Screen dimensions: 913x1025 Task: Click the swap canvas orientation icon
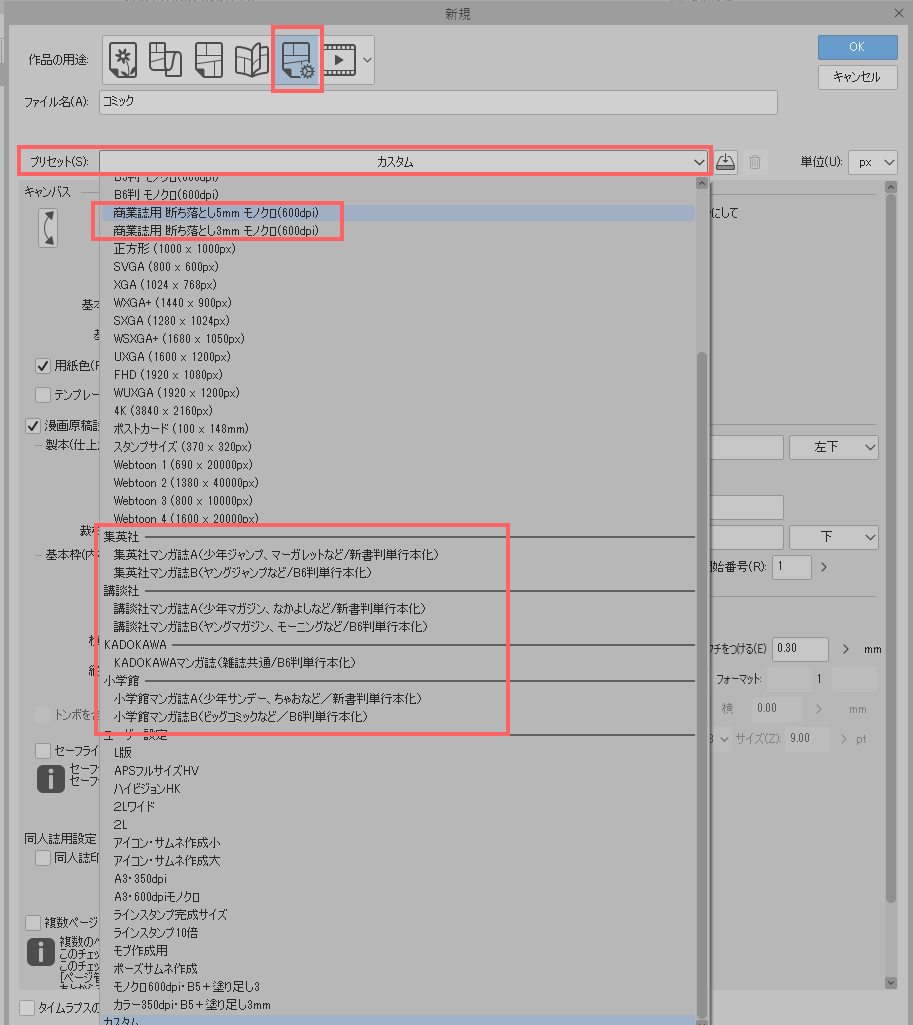(x=48, y=228)
